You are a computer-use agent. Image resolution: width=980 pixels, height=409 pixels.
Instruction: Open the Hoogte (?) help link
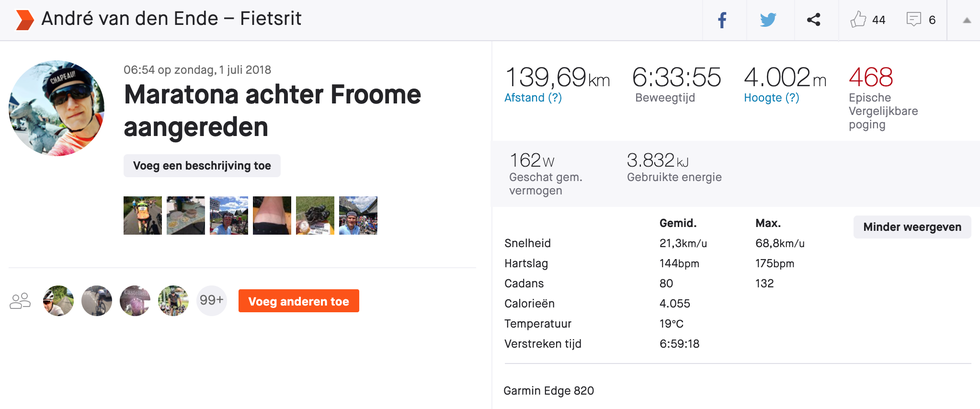tap(771, 98)
